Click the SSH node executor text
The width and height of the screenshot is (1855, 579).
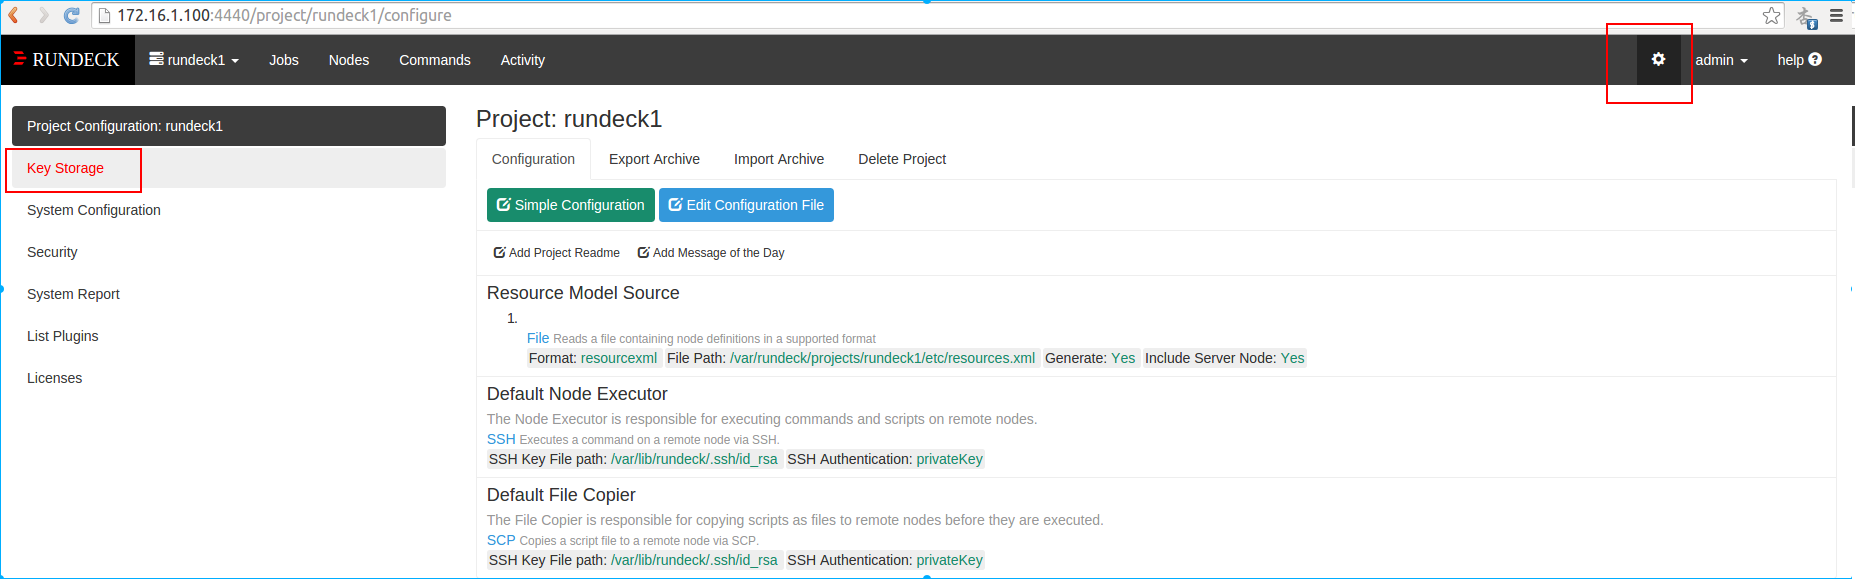tap(501, 439)
